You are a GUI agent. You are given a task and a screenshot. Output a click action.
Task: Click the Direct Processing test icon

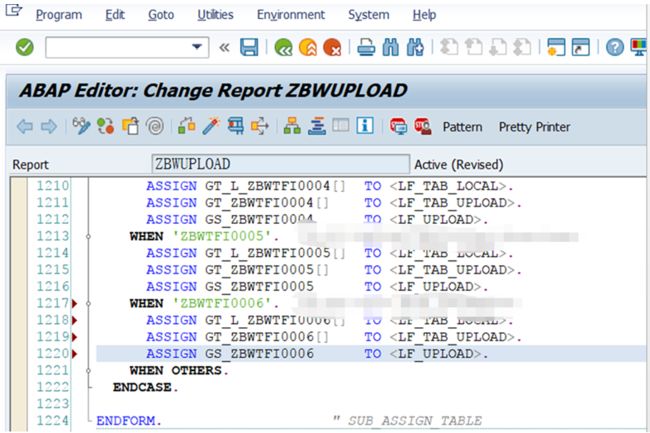point(235,126)
